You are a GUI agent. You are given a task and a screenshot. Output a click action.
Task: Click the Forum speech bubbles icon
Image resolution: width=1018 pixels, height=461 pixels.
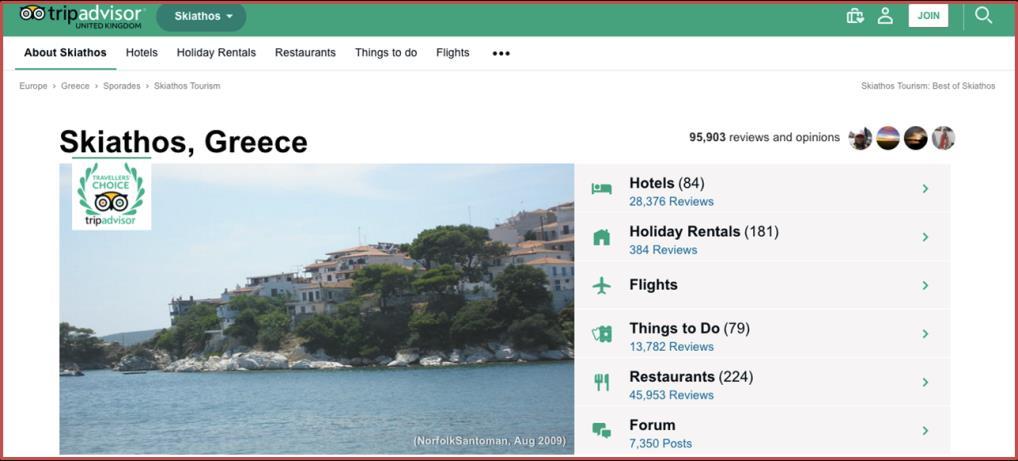tap(601, 430)
